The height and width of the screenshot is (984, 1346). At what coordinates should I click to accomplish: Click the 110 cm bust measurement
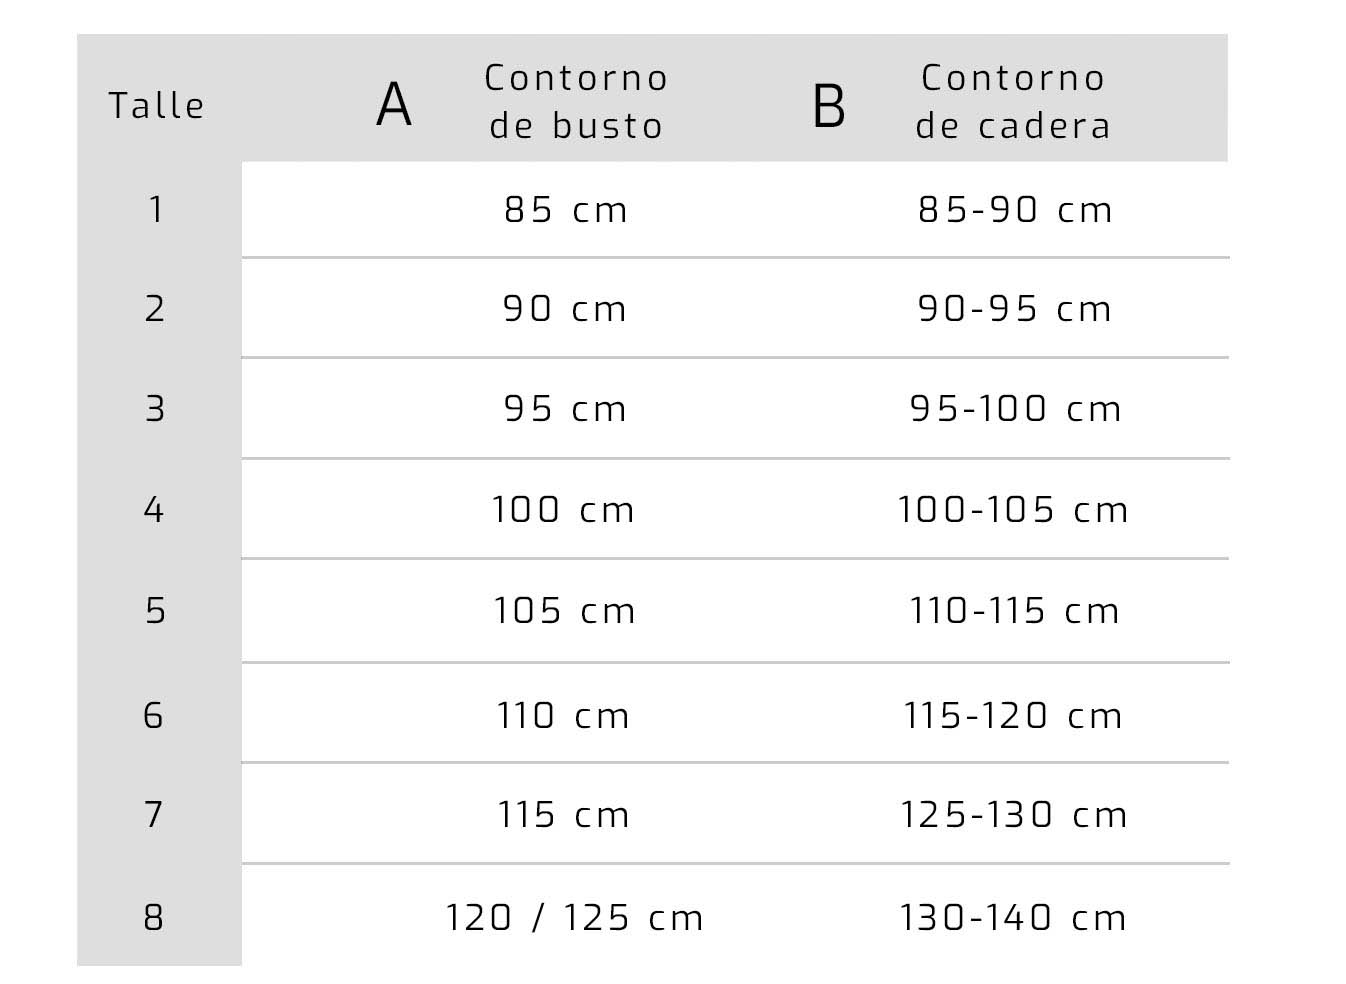563,715
